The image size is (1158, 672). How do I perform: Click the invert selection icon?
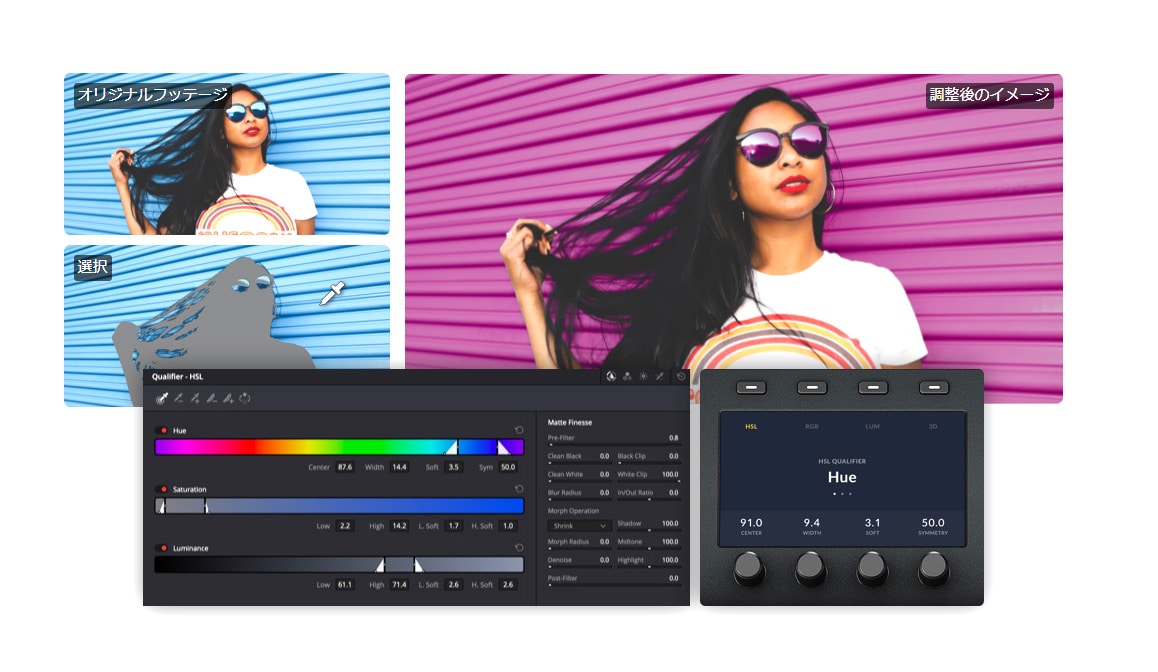245,398
